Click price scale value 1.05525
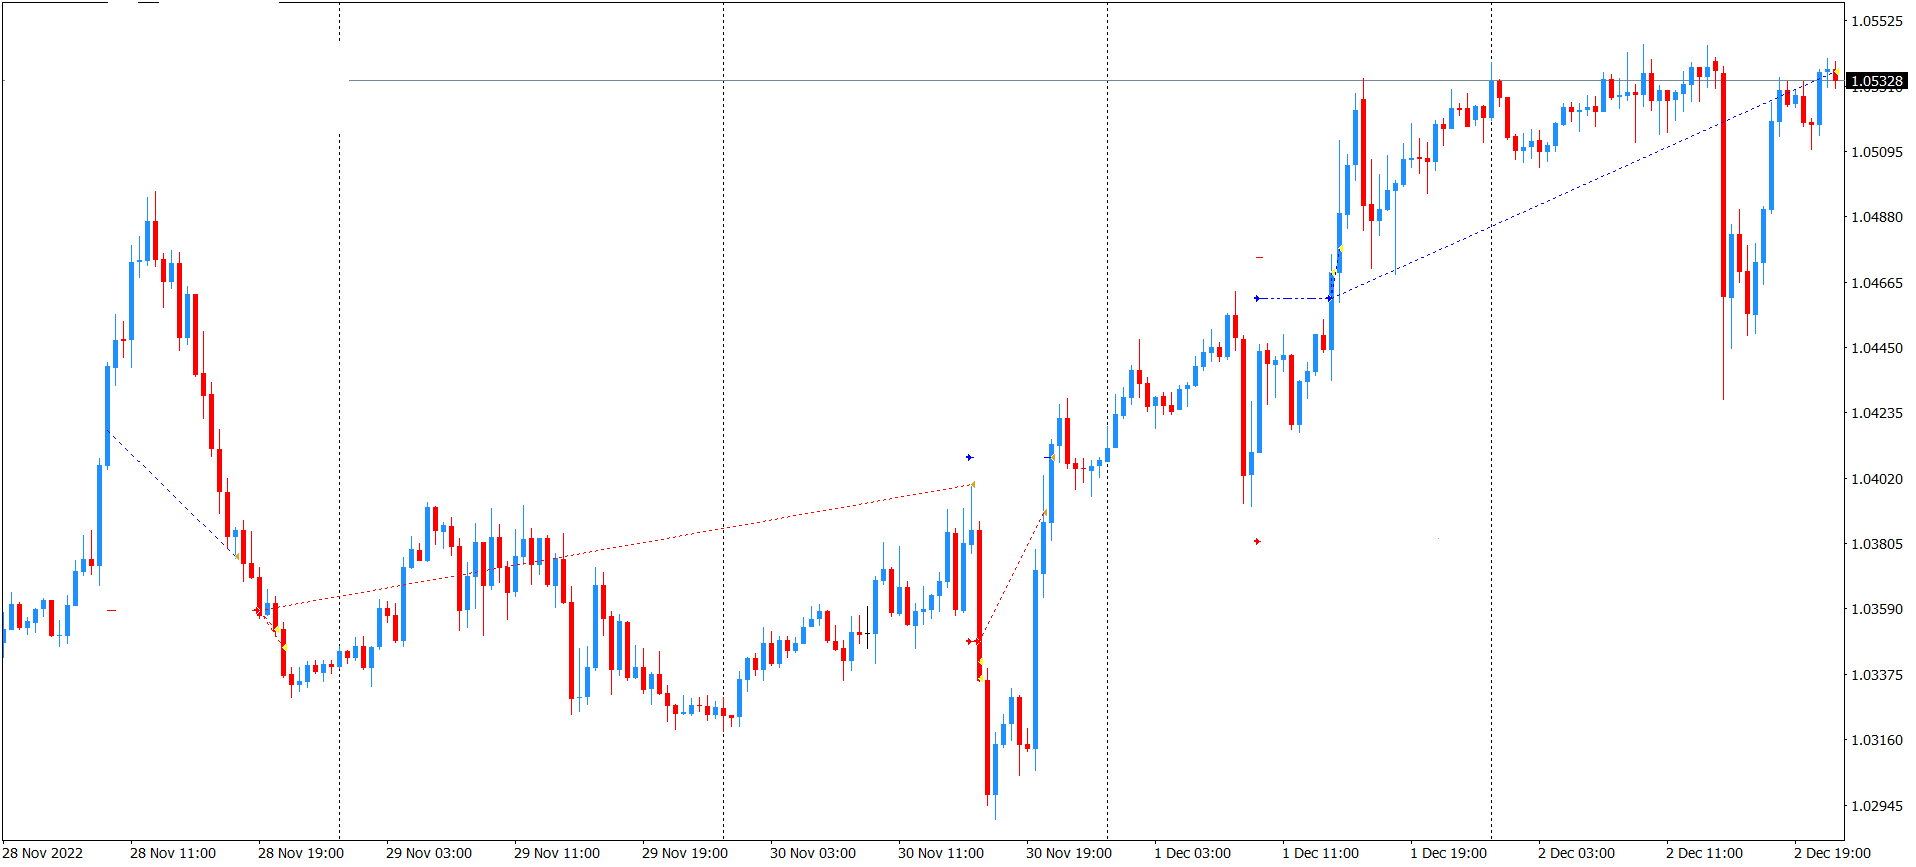 tap(1877, 21)
